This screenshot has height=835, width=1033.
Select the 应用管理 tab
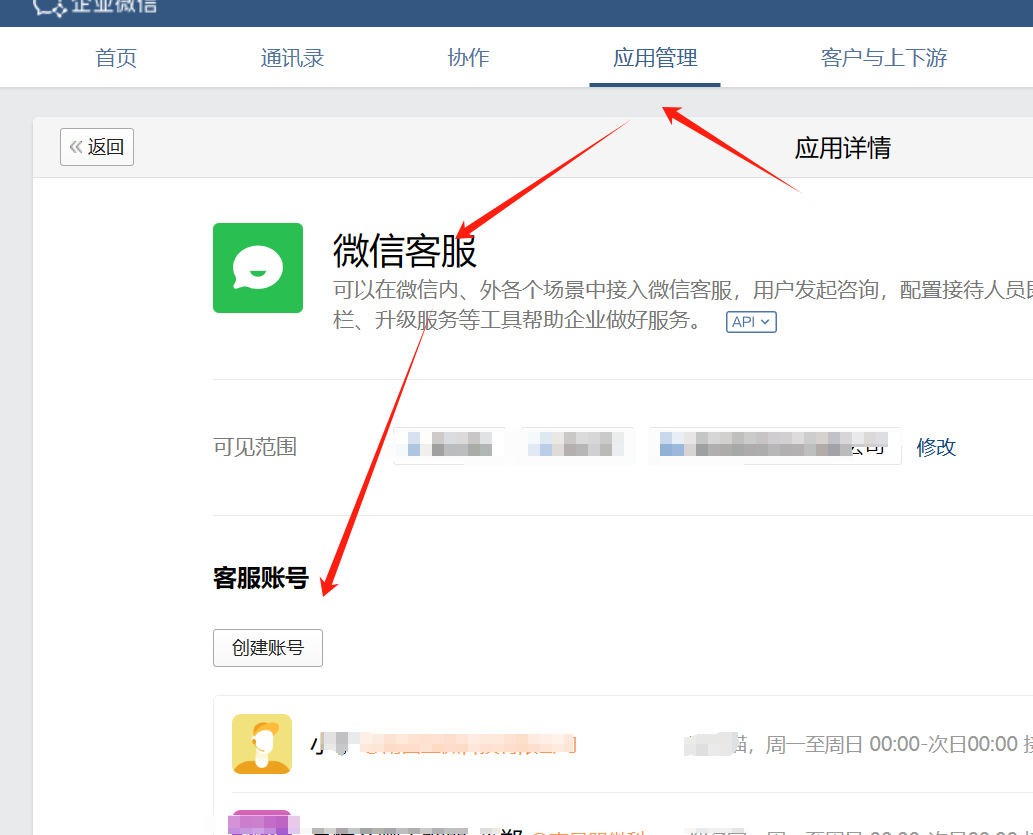655,58
